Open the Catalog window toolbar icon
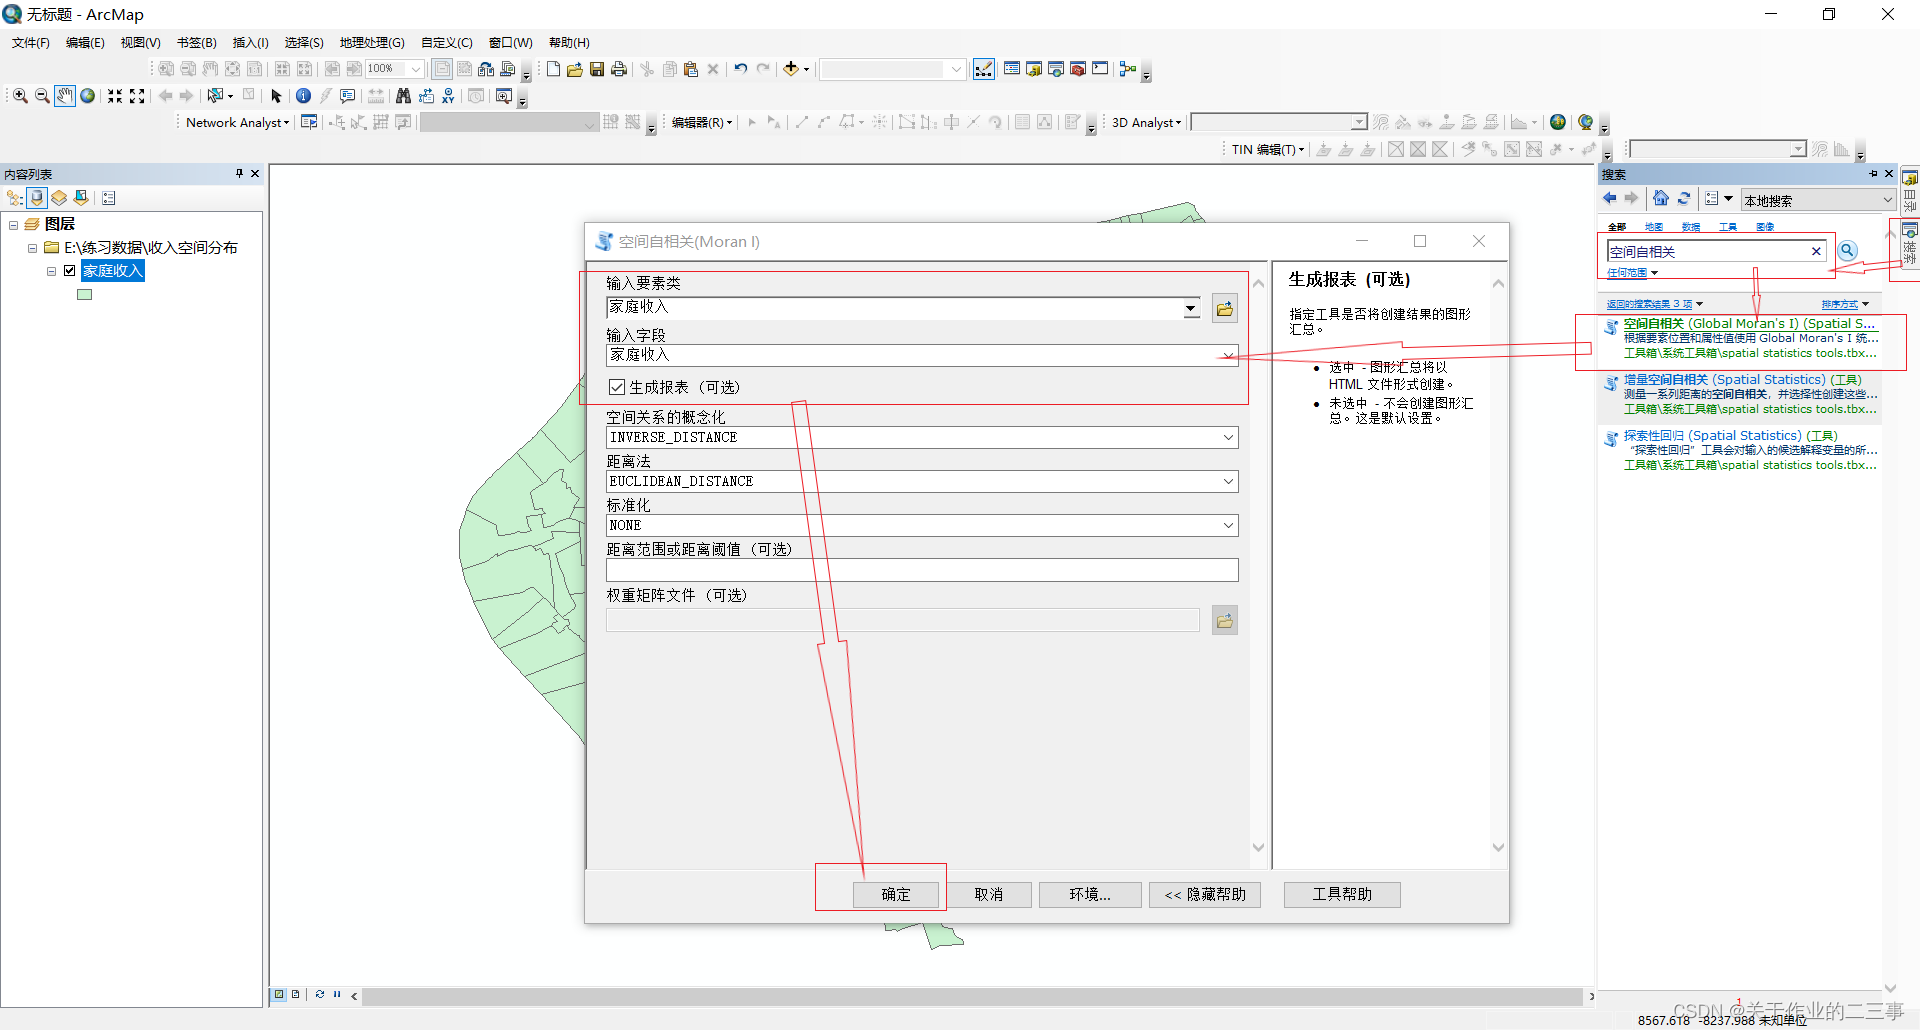1920x1030 pixels. coord(1034,69)
